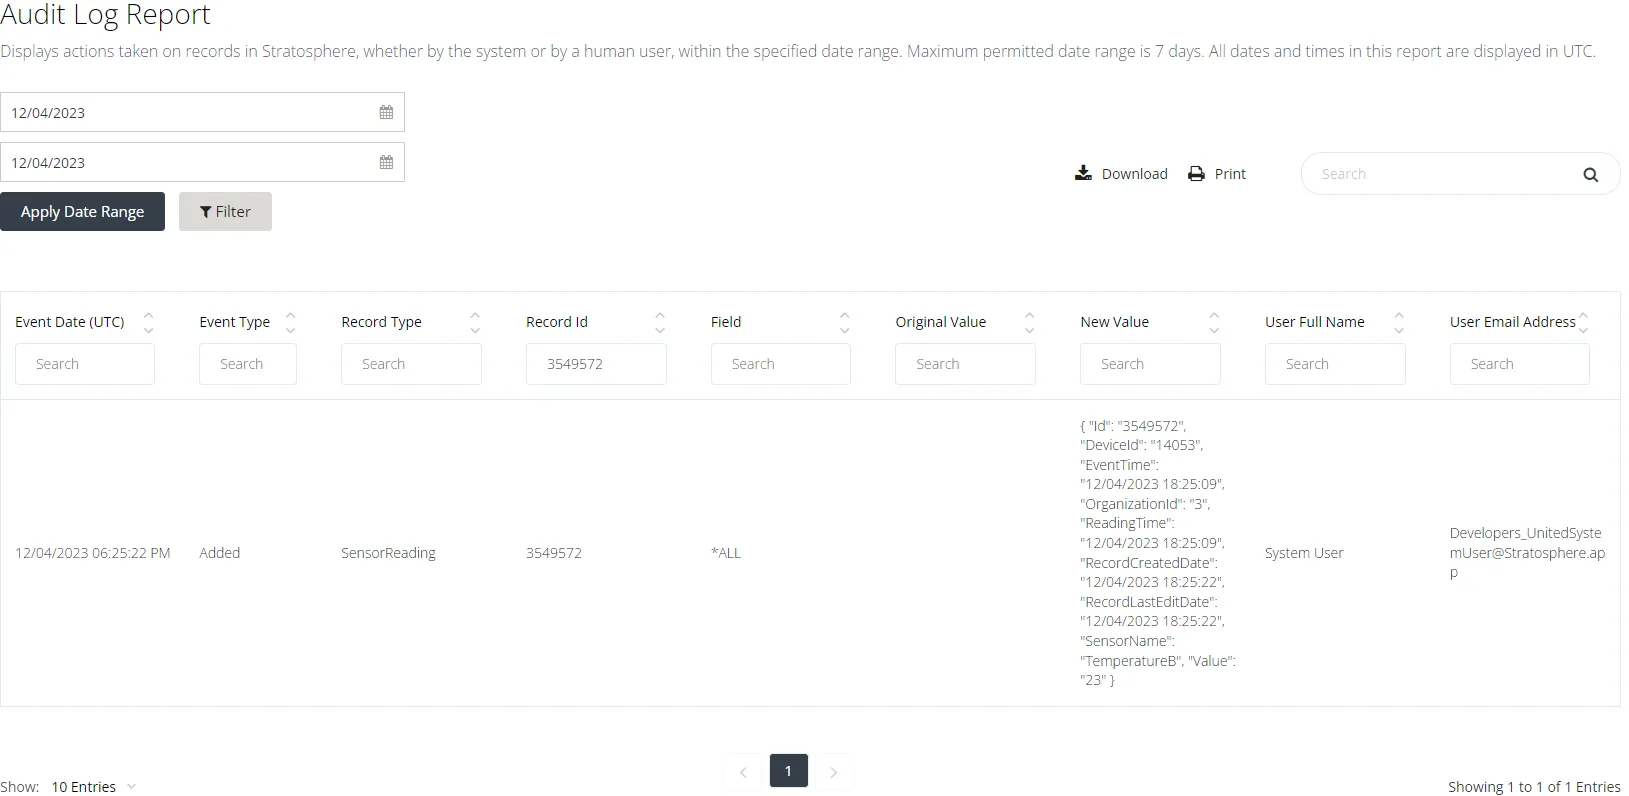Print the audit log report

click(1217, 174)
